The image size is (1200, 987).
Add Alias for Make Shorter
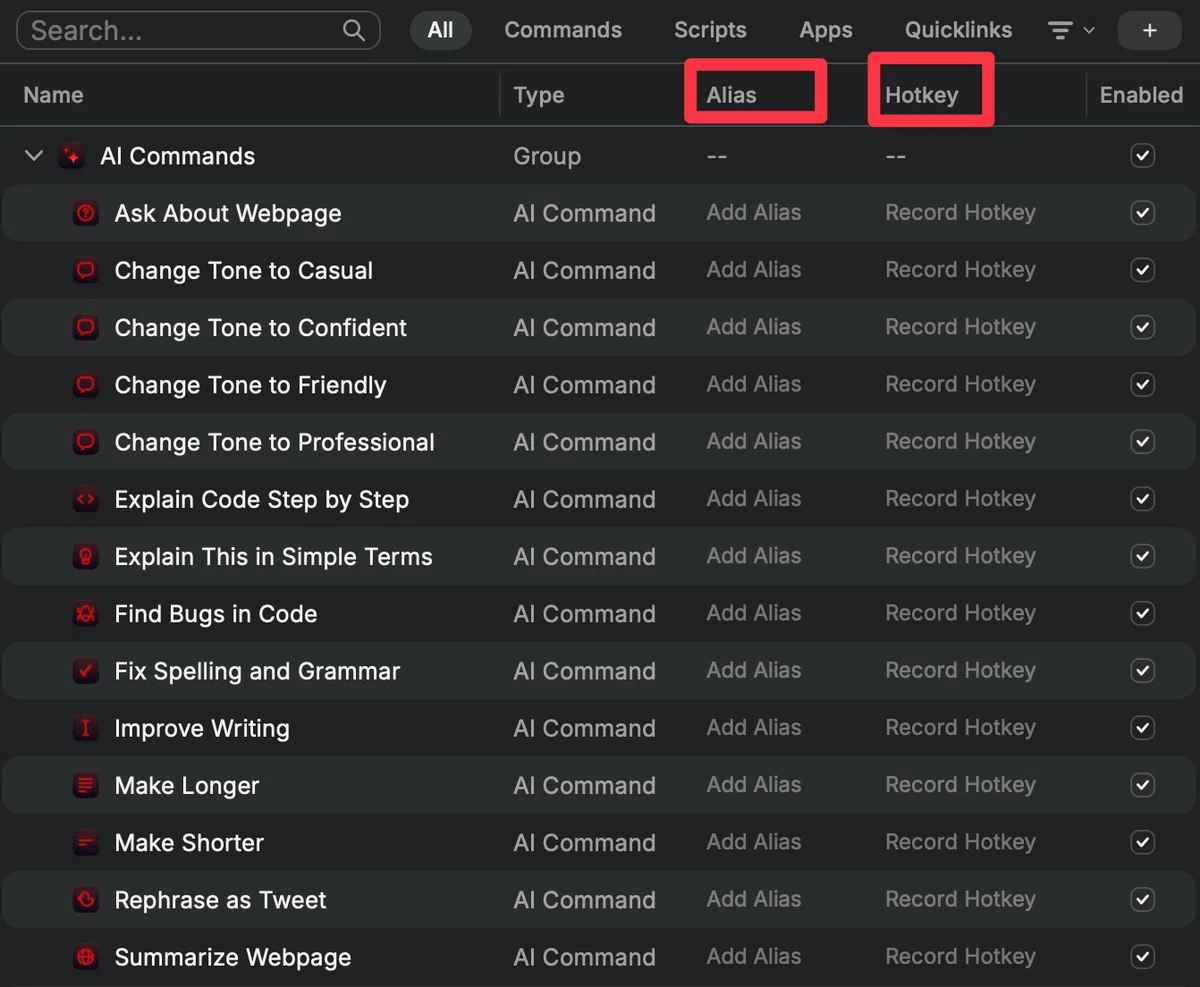click(754, 842)
